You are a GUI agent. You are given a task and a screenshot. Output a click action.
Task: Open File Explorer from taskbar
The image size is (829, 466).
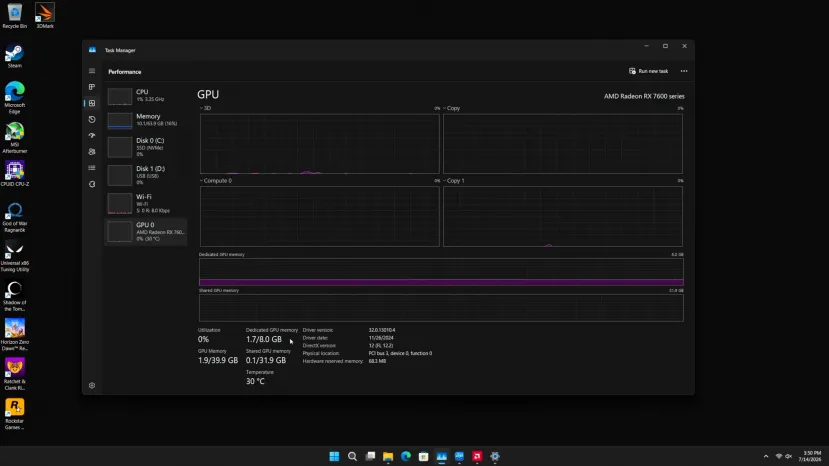pos(388,456)
